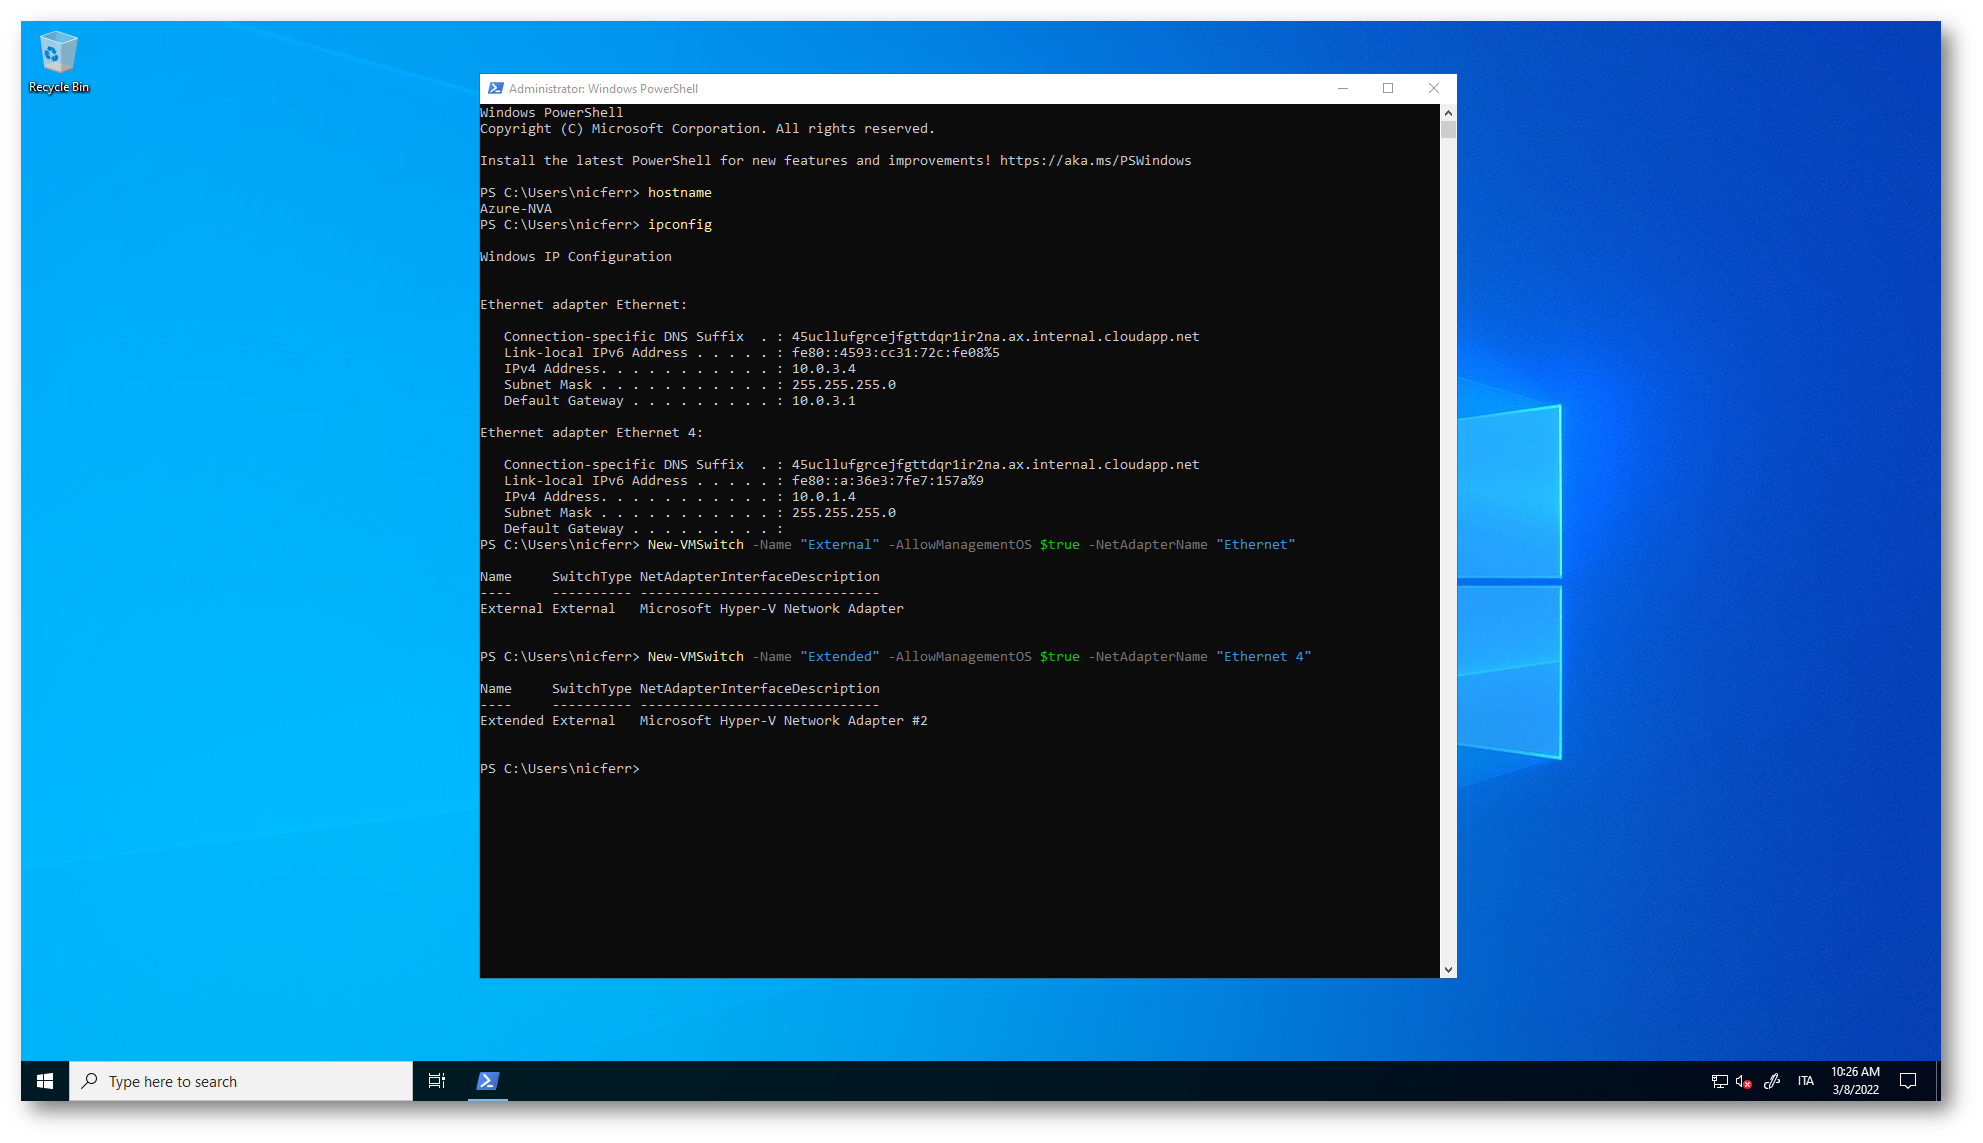Click the "External" switch name argument
1983x1143 pixels.
(x=840, y=545)
